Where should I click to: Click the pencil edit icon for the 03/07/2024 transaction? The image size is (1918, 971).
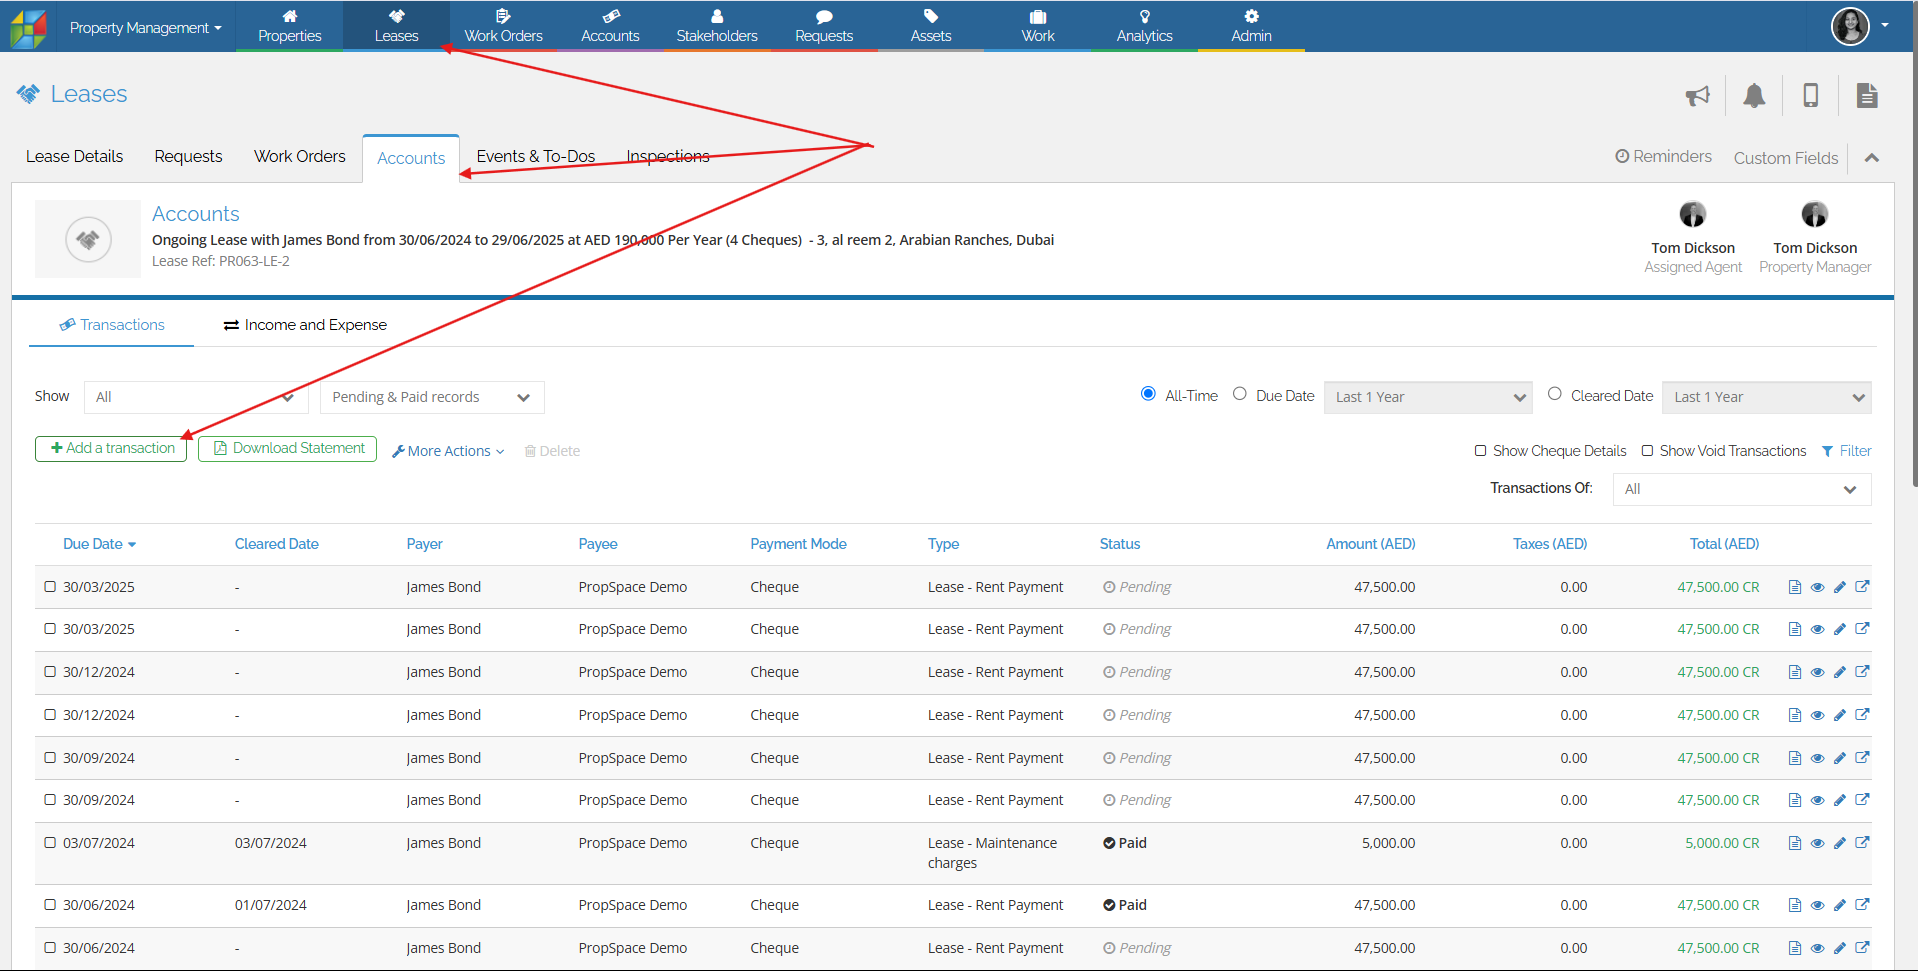point(1840,843)
